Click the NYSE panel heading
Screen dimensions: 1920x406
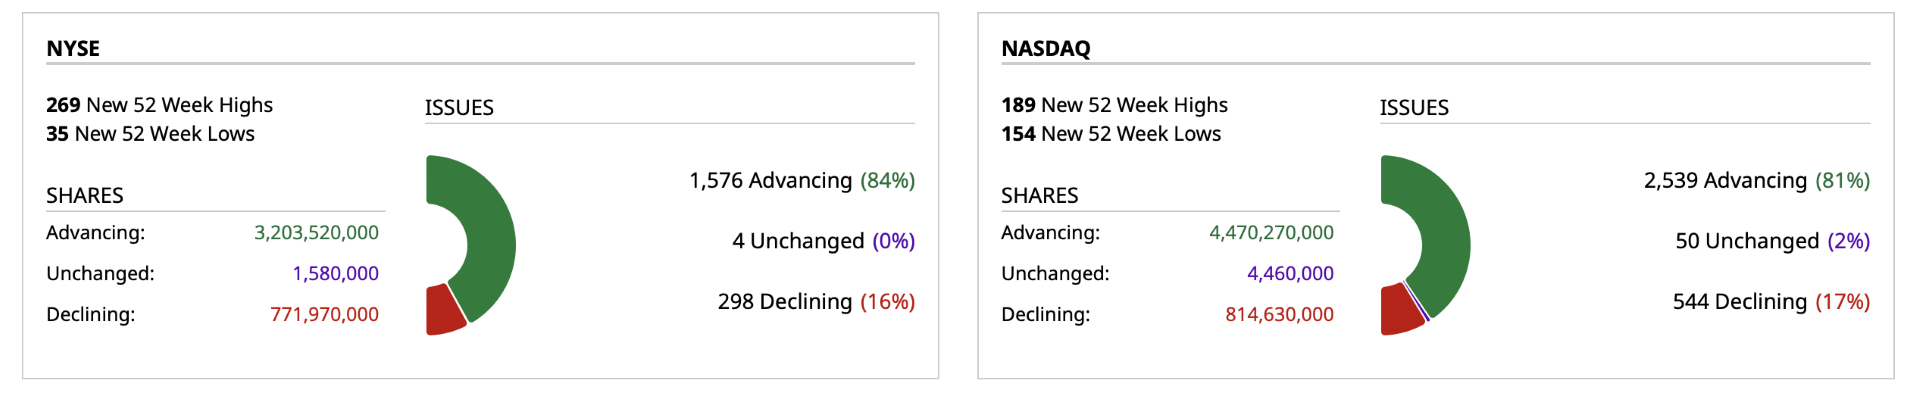pos(73,48)
